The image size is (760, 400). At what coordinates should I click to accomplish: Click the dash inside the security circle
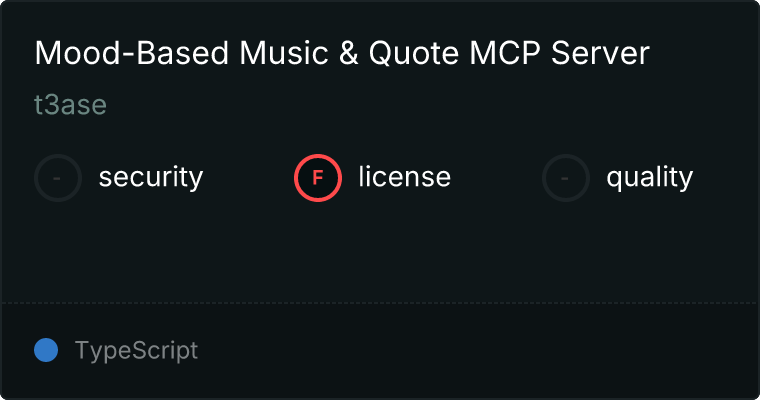57,178
